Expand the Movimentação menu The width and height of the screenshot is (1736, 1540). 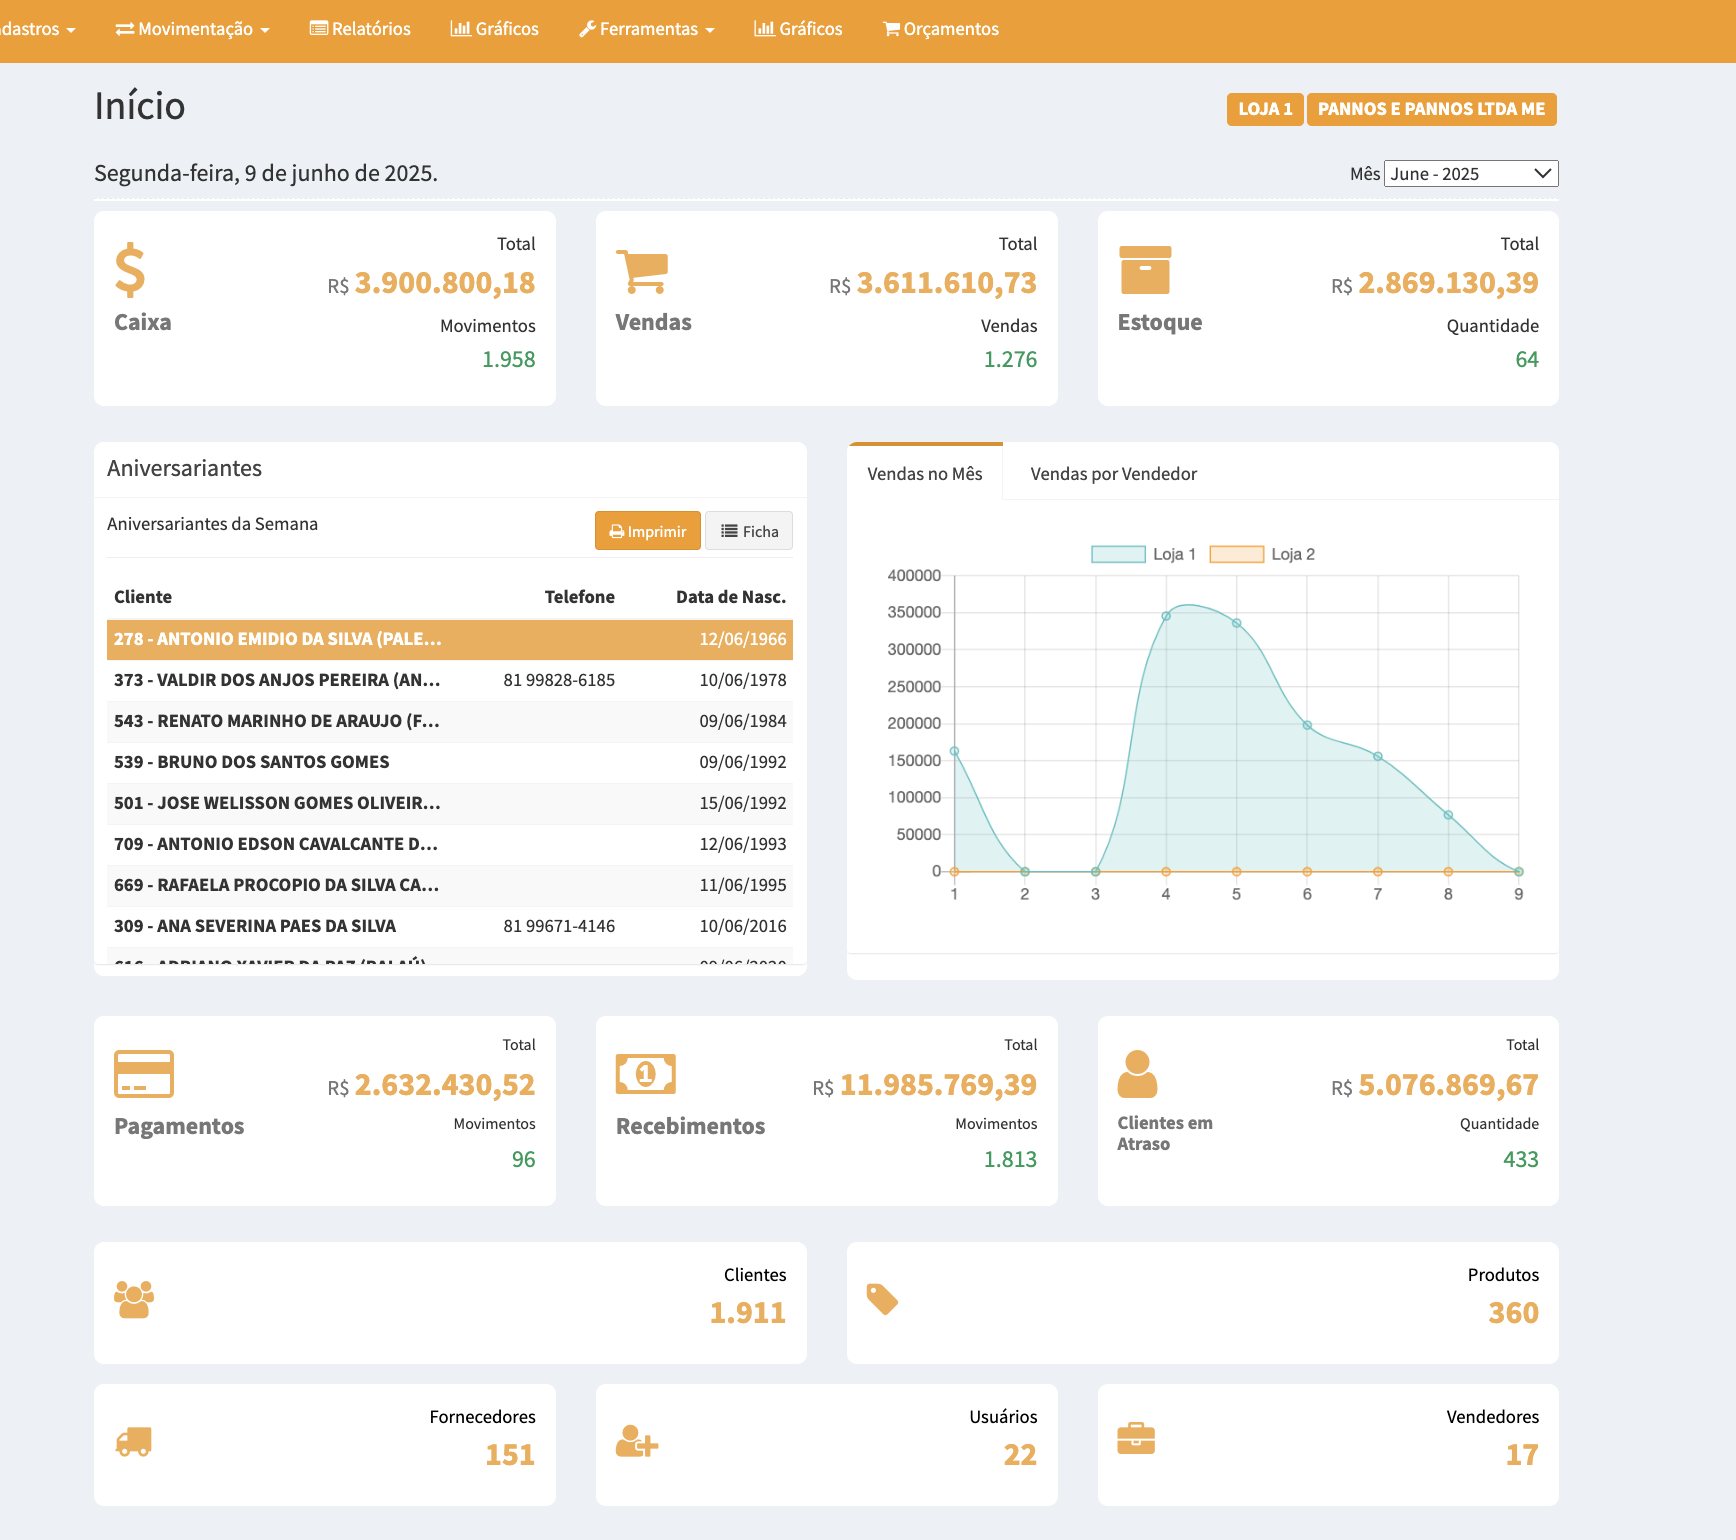pos(193,29)
